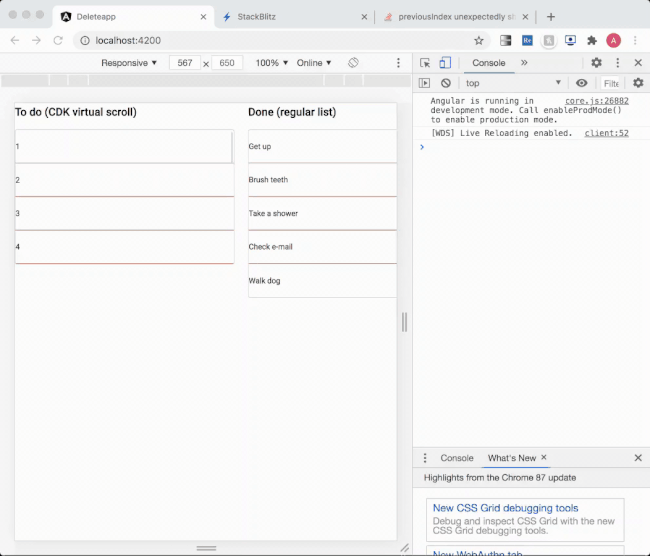Open device toolbar more options
Screen dimensions: 650x556
coord(398,63)
